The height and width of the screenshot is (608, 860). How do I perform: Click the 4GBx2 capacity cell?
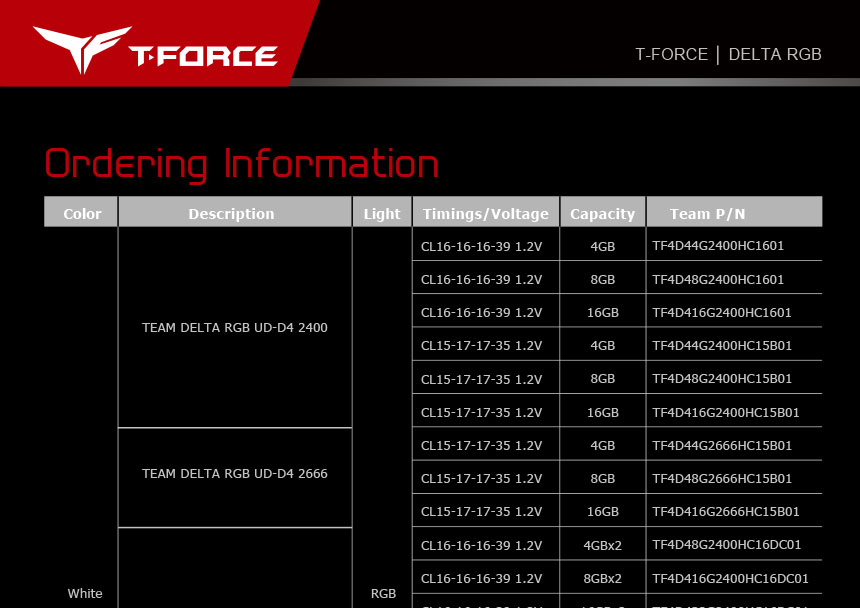point(603,545)
